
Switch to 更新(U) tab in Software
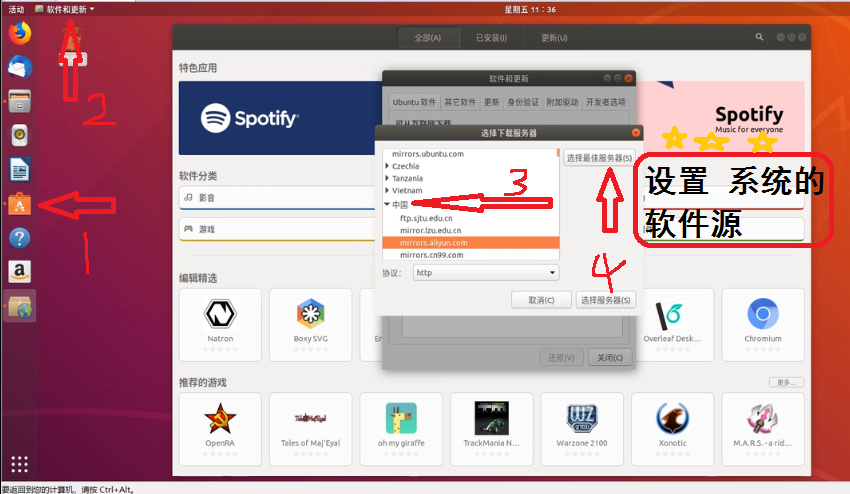[x=554, y=37]
